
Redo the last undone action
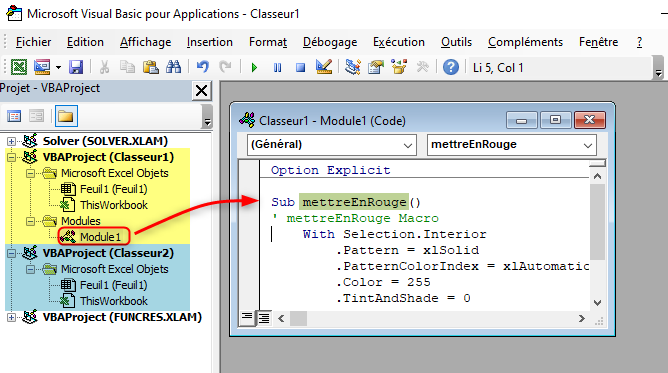225,67
